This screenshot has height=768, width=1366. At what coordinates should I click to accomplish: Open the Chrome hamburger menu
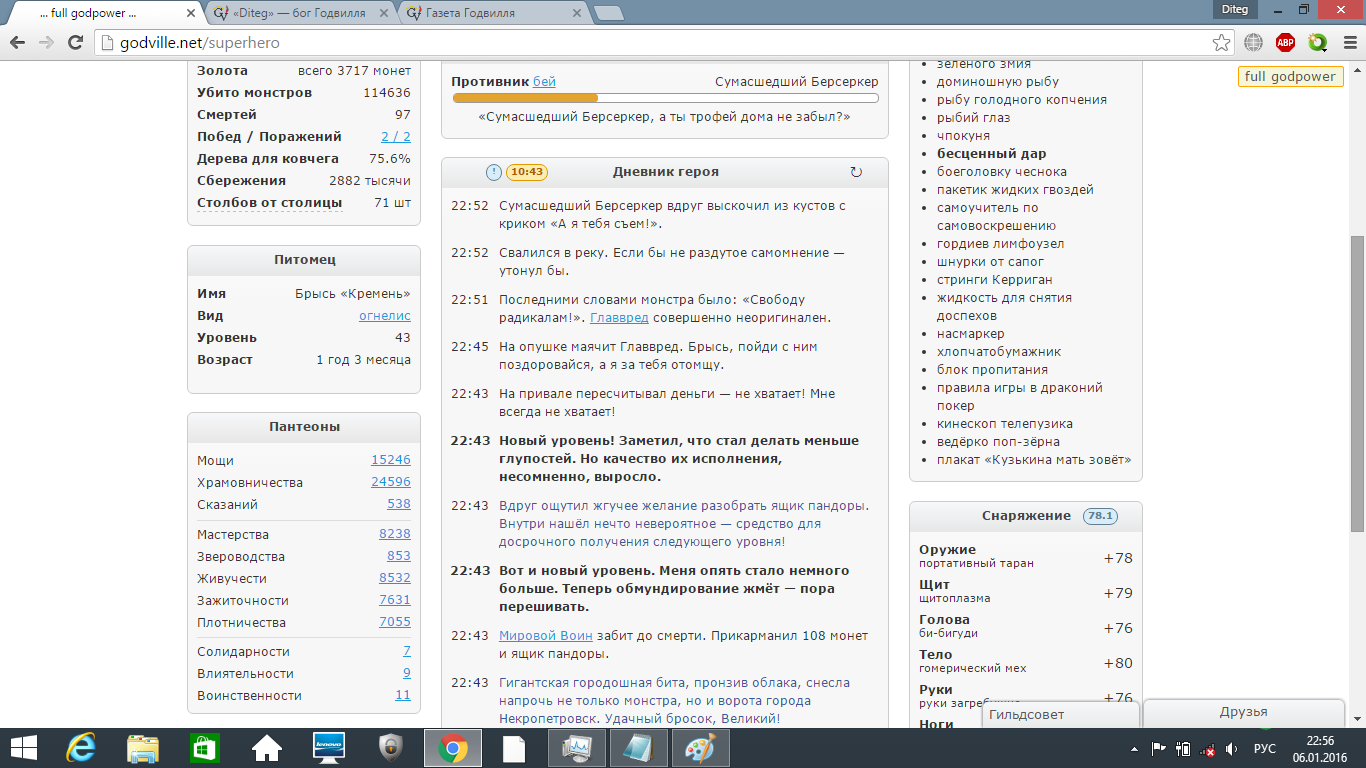(1347, 43)
